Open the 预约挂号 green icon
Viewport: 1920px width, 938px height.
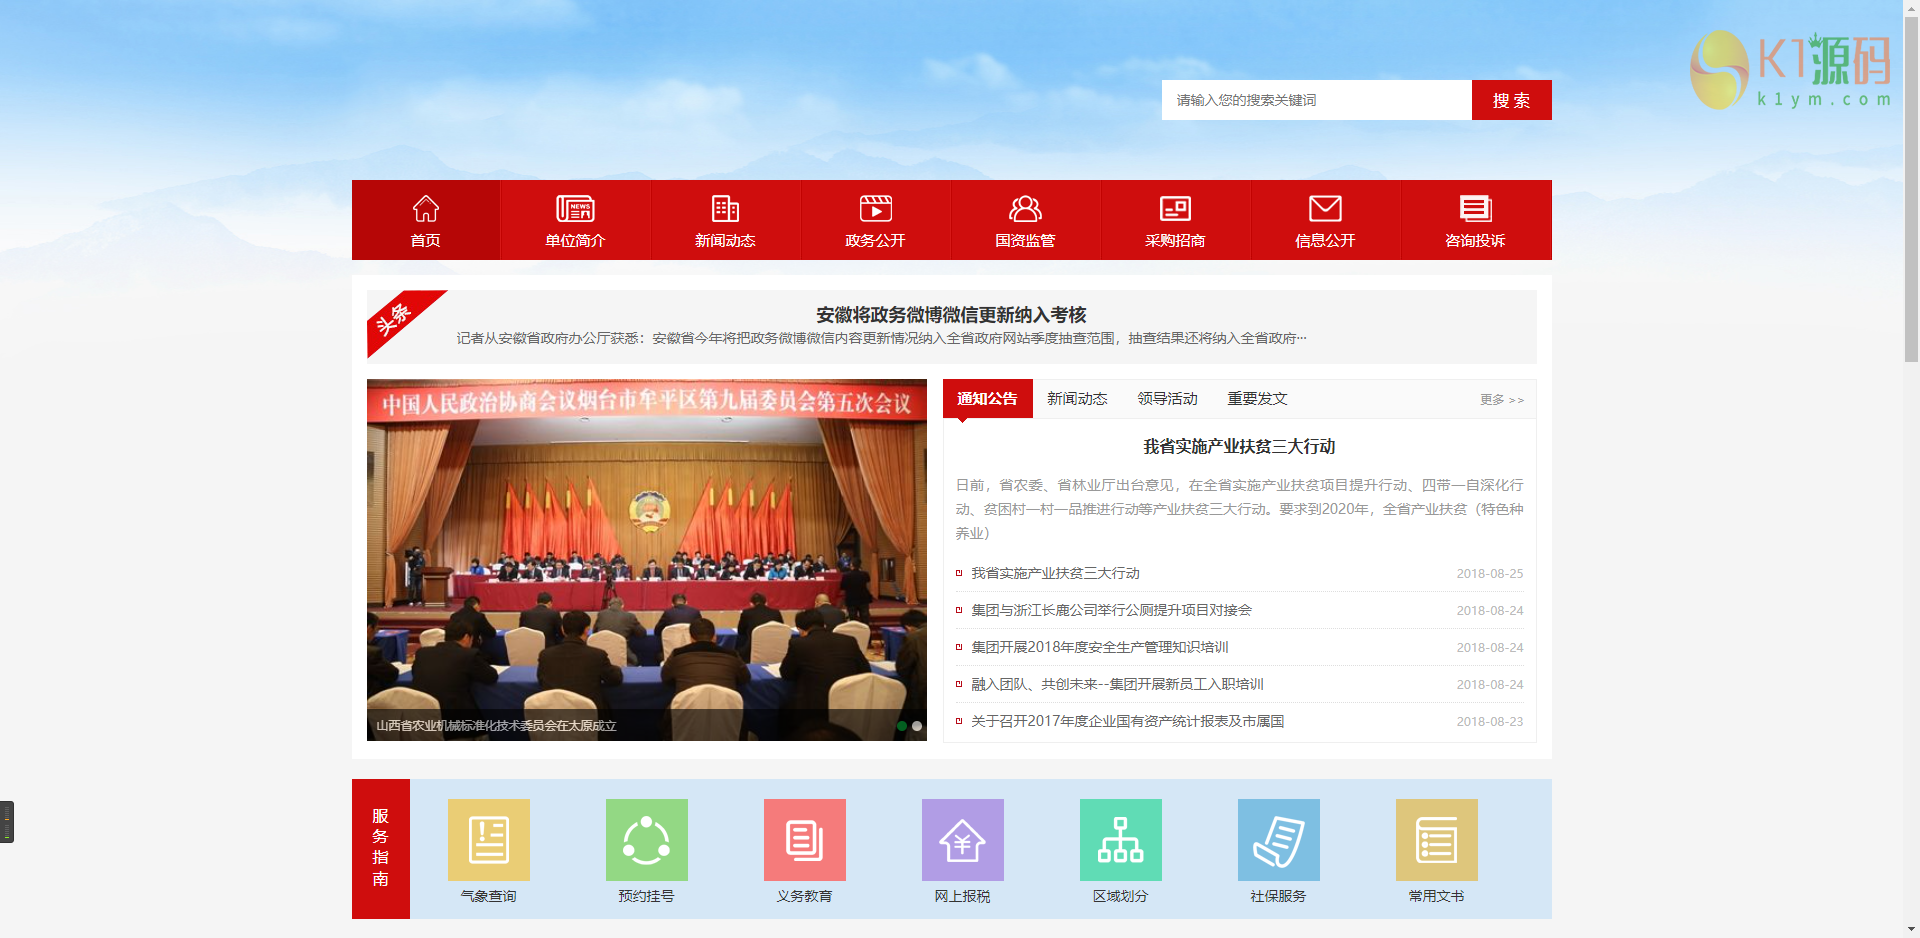tap(646, 840)
